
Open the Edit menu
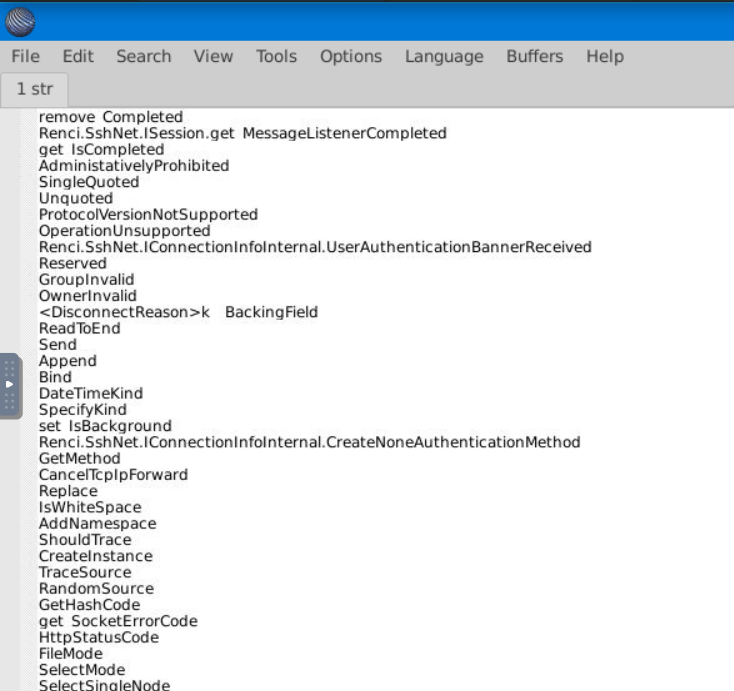point(78,57)
